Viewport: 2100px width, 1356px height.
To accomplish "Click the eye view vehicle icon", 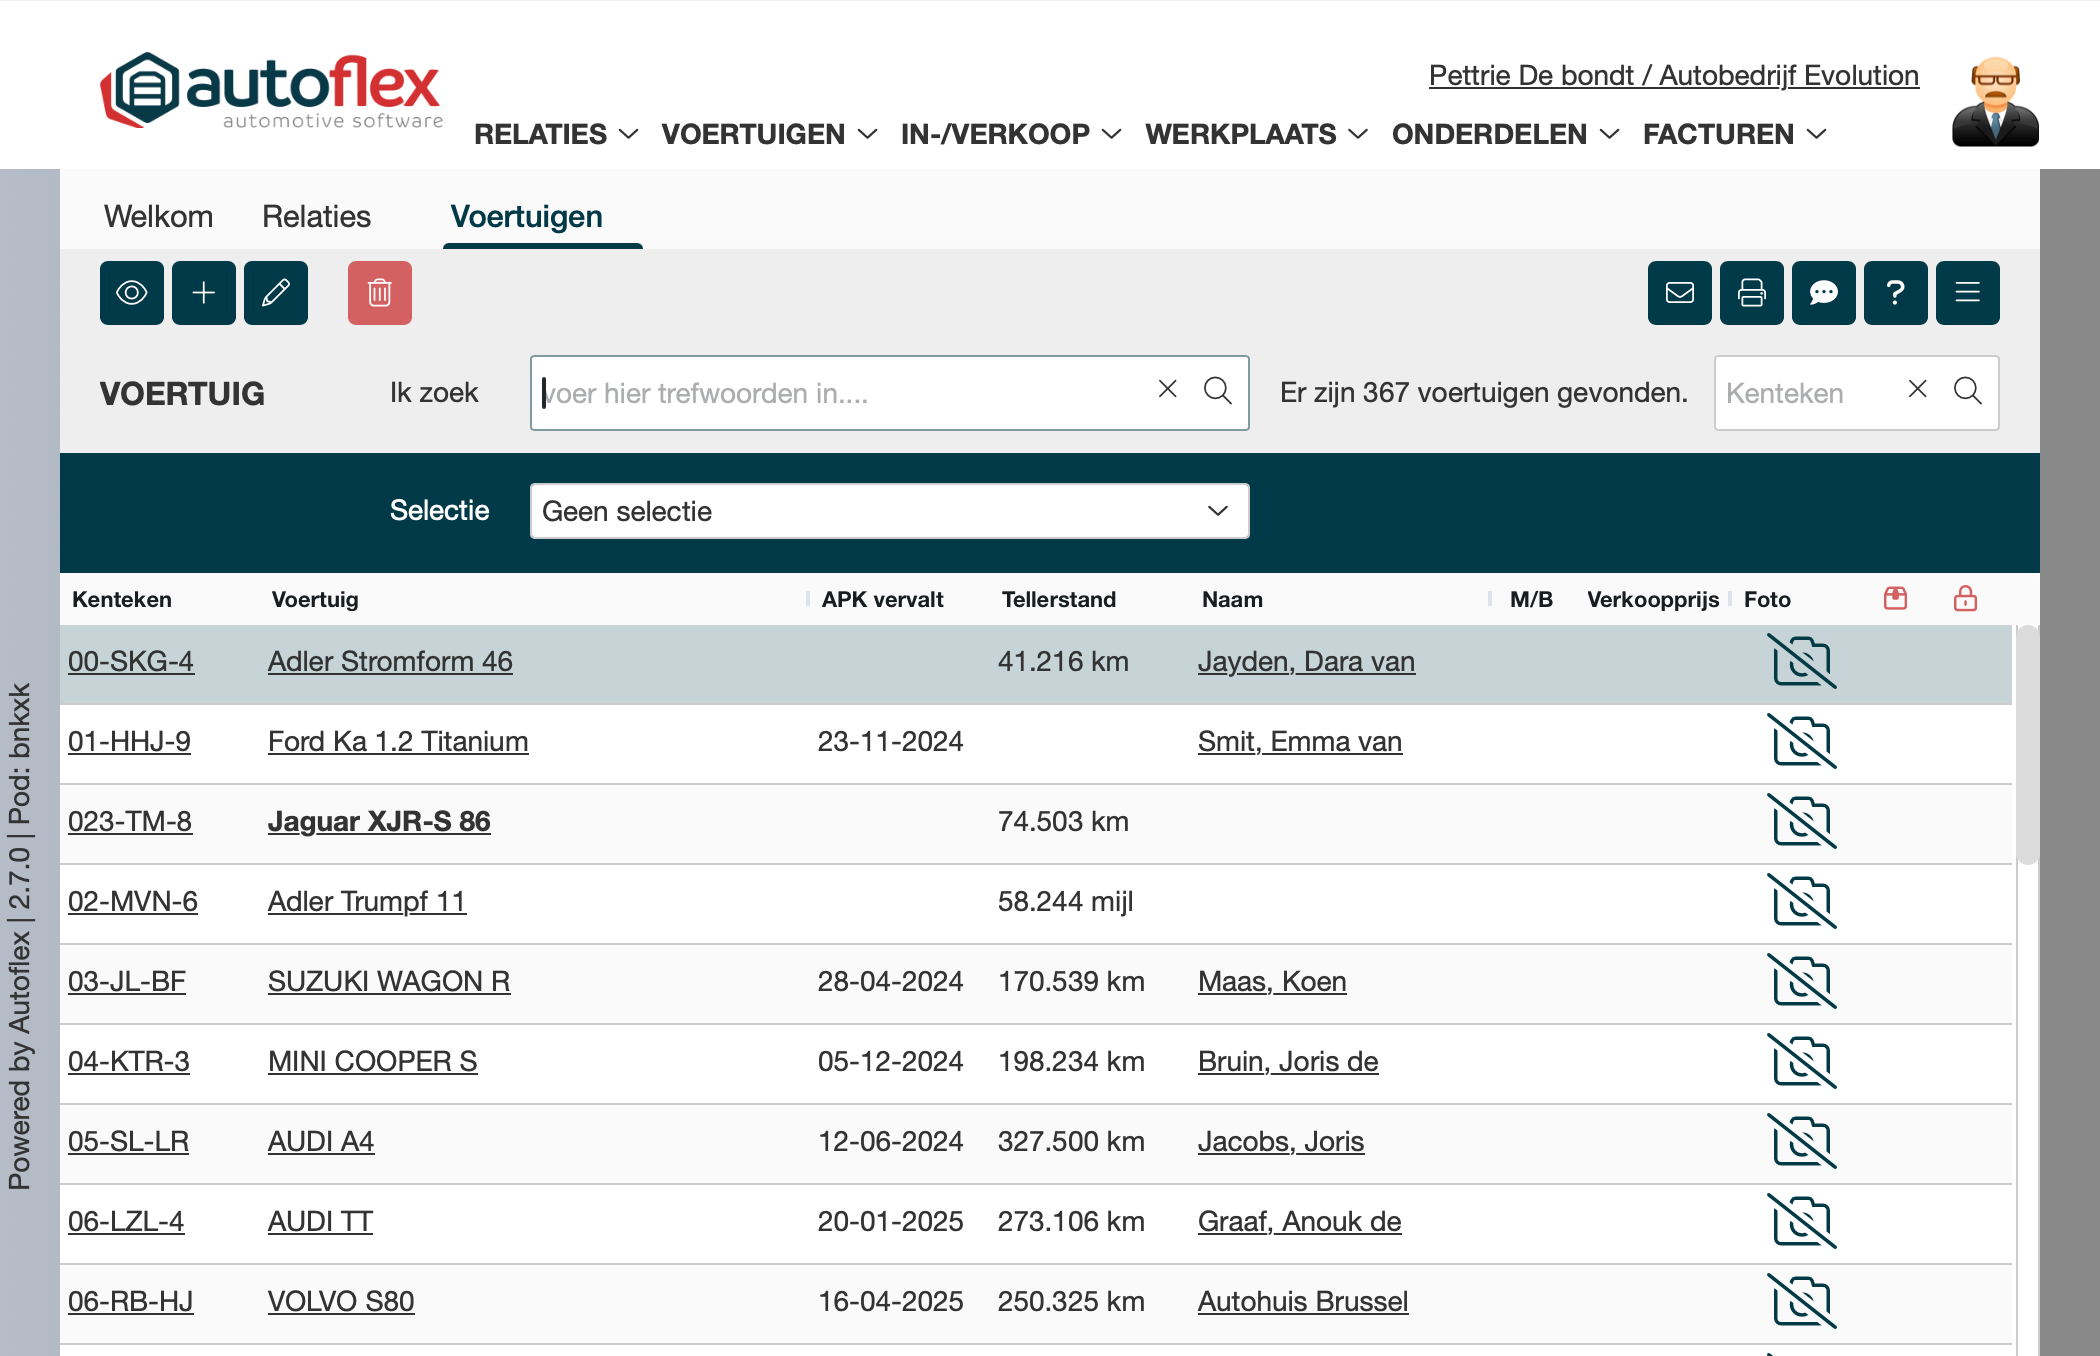I will (x=132, y=293).
